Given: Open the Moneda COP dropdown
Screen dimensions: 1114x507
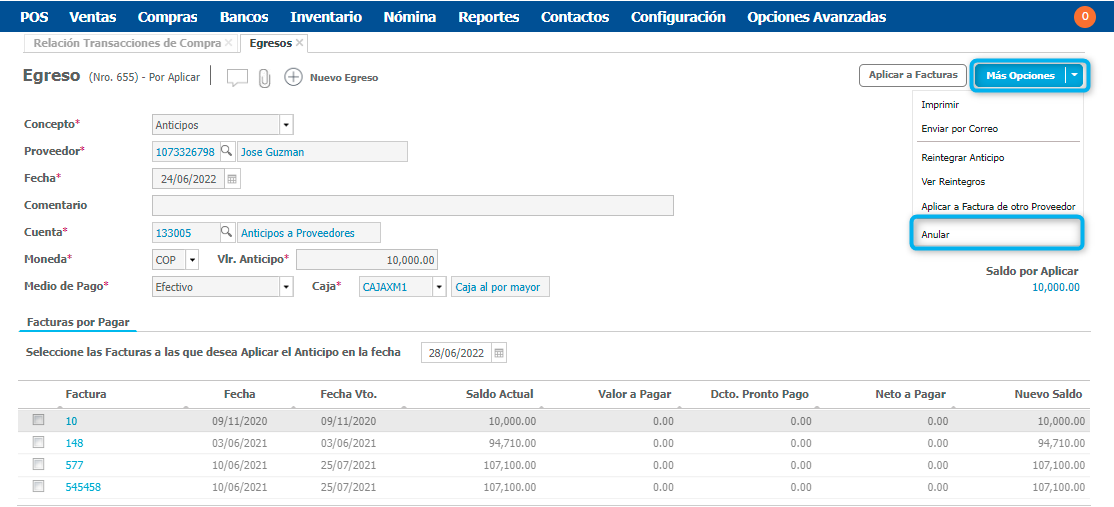Looking at the screenshot, I should pos(192,260).
